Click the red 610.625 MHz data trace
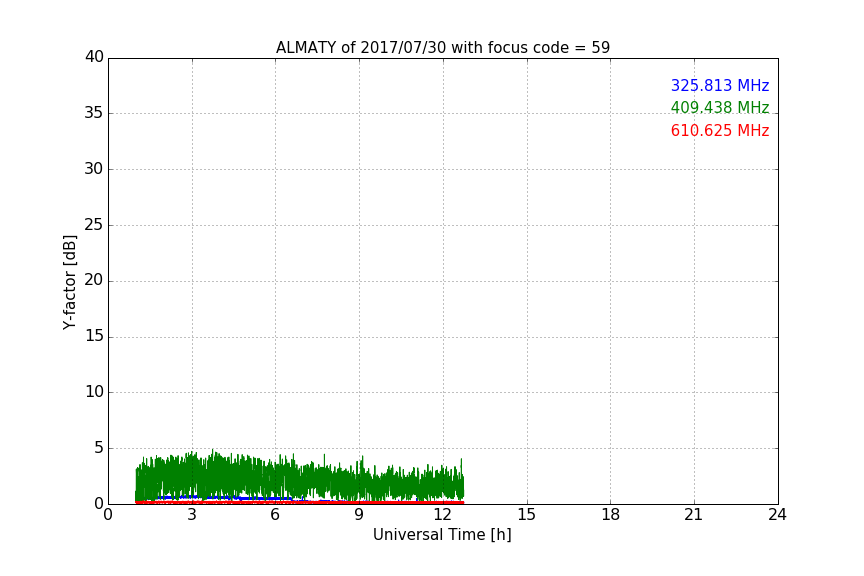 tap(299, 502)
